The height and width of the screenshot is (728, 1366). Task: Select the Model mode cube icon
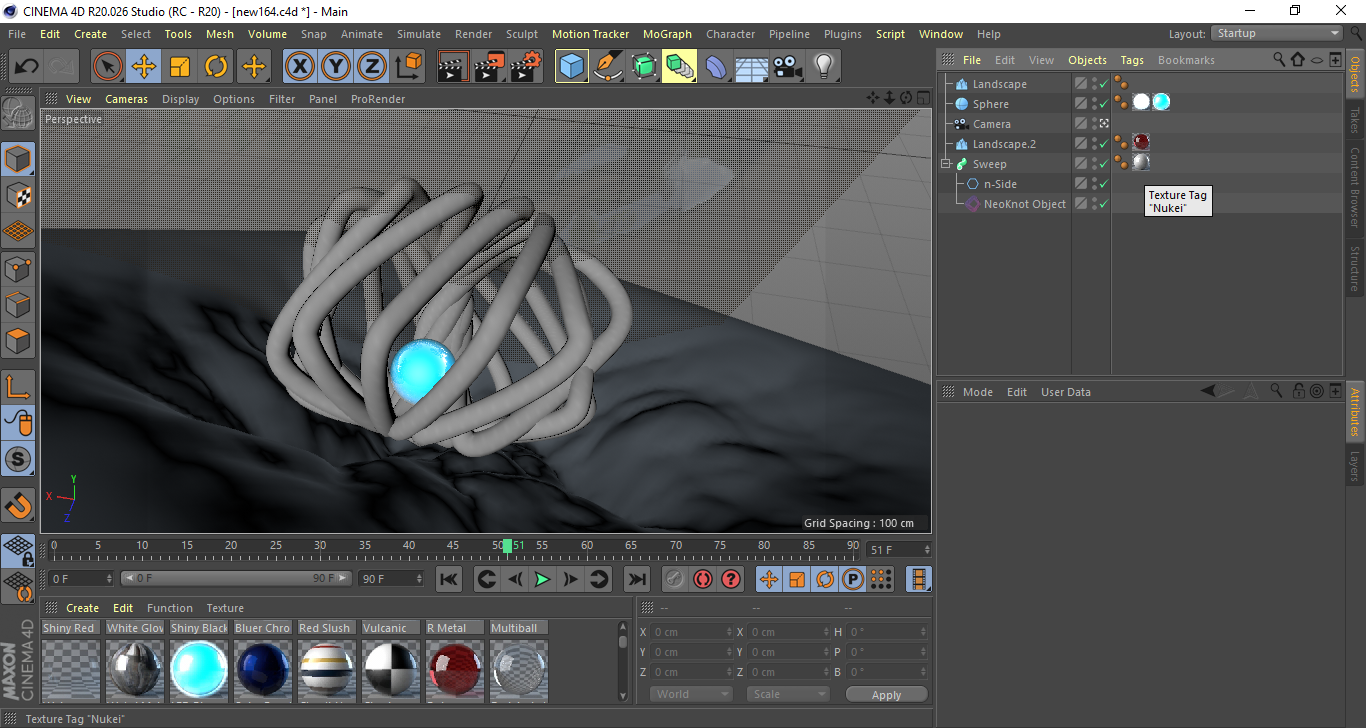[18, 159]
